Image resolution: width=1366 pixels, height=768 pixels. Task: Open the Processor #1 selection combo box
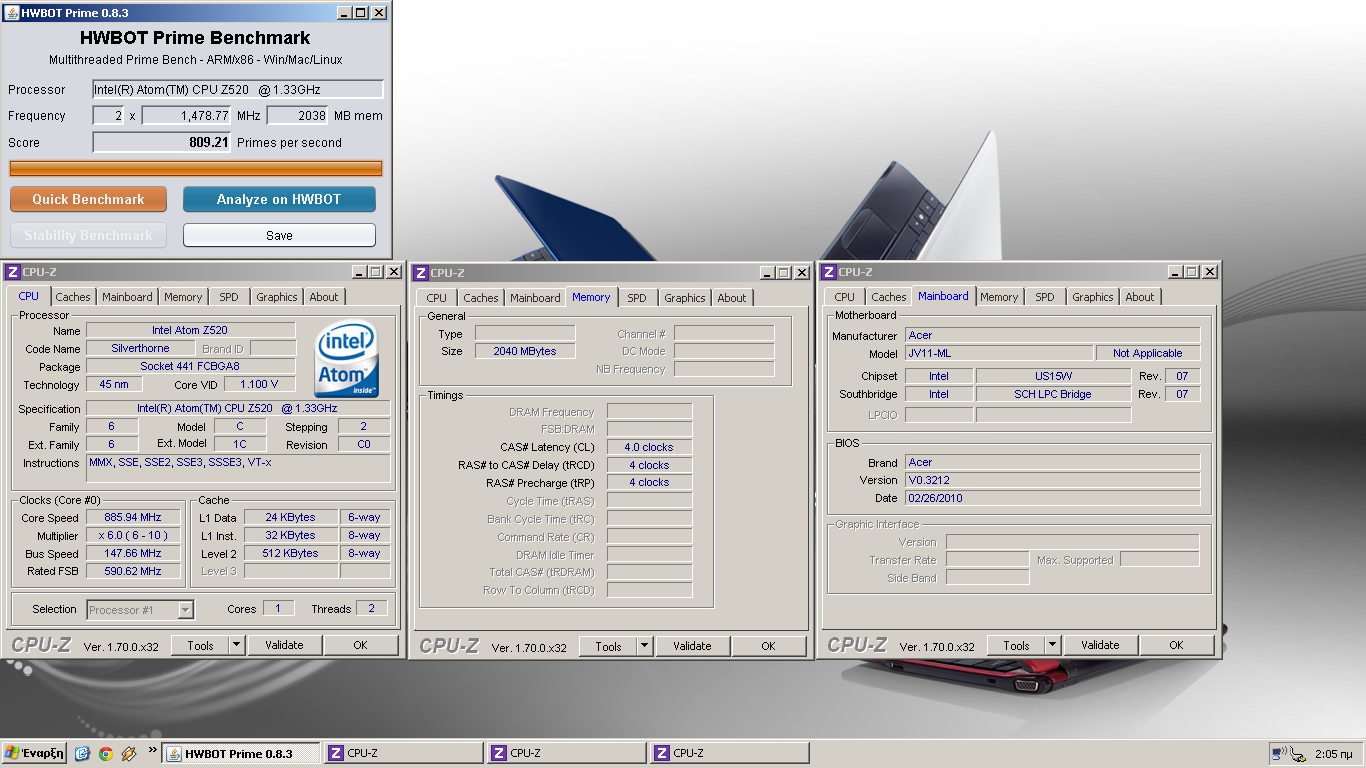140,609
